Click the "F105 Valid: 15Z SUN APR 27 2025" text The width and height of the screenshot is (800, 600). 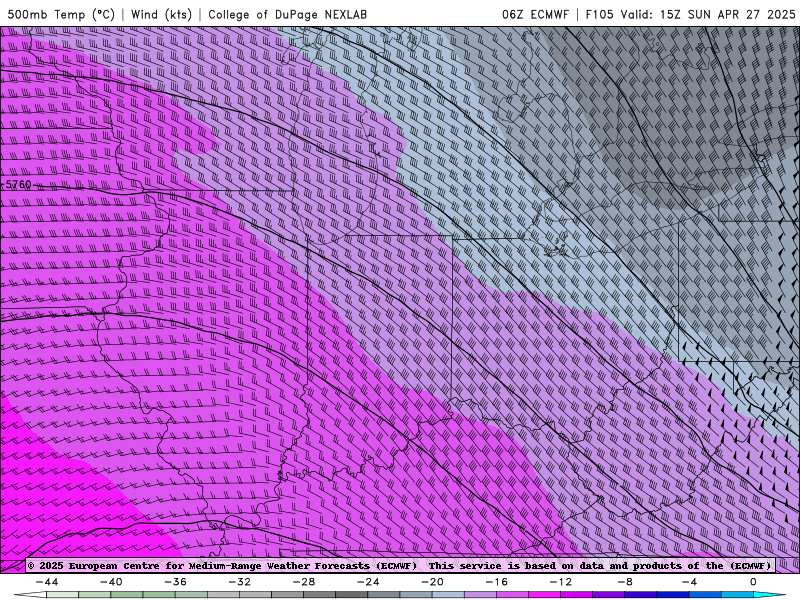(x=690, y=15)
